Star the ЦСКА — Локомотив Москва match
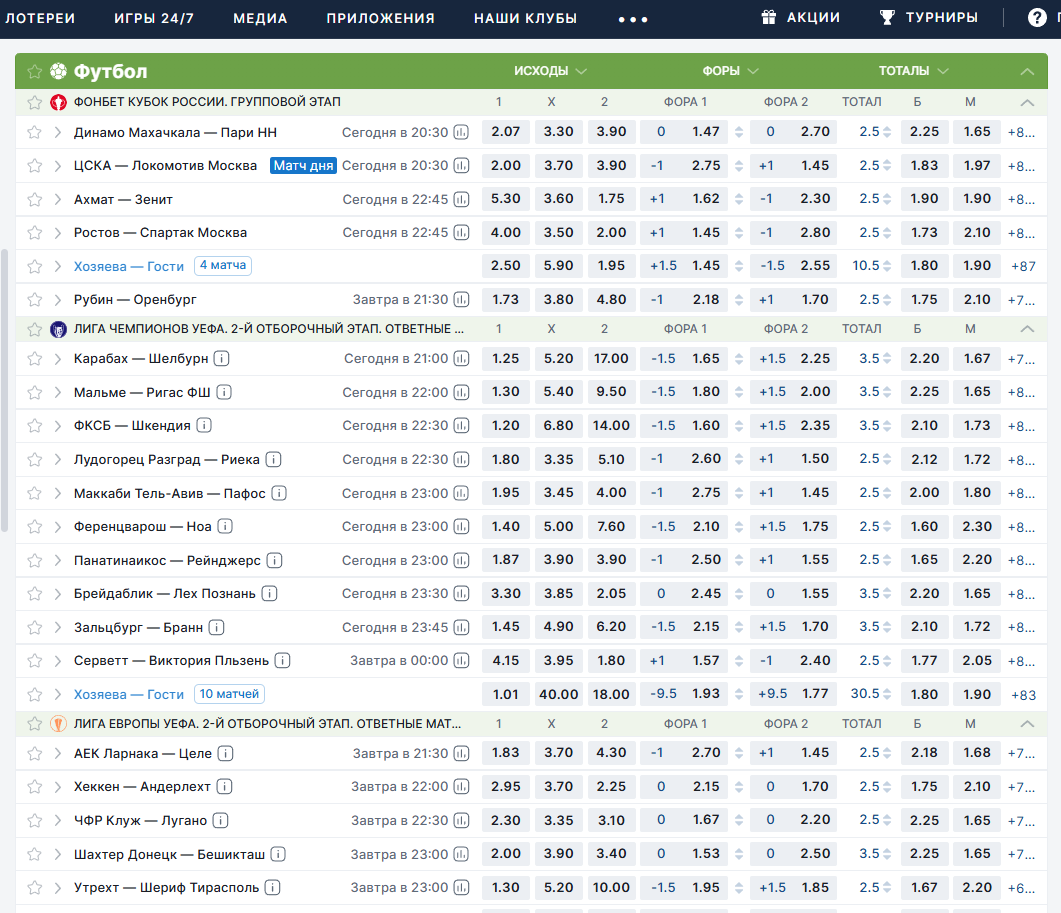The width and height of the screenshot is (1061, 913). click(35, 166)
